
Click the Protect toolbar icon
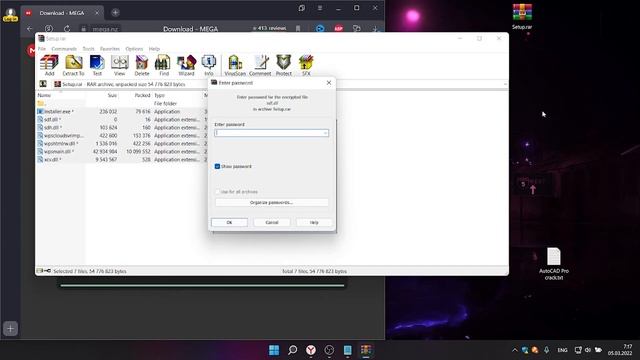284,65
